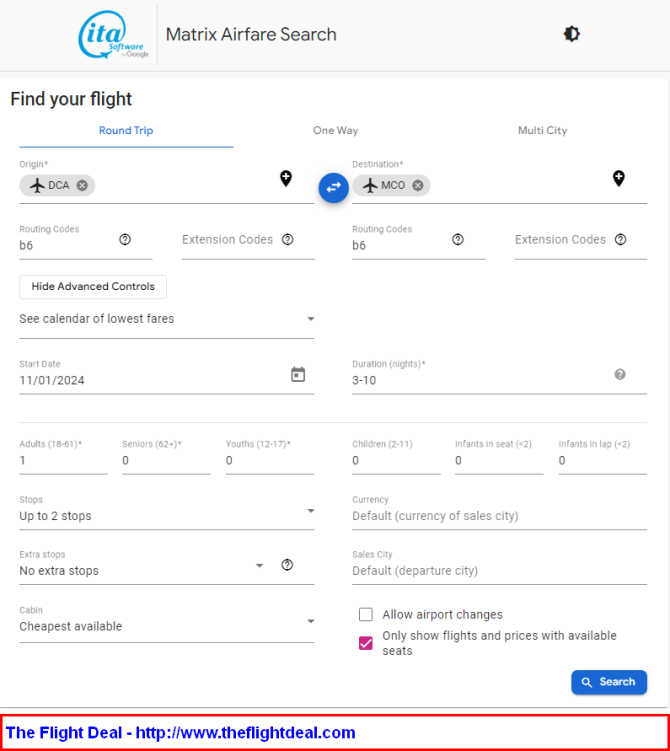Expand See calendar of lowest fares dropdown

coord(167,319)
